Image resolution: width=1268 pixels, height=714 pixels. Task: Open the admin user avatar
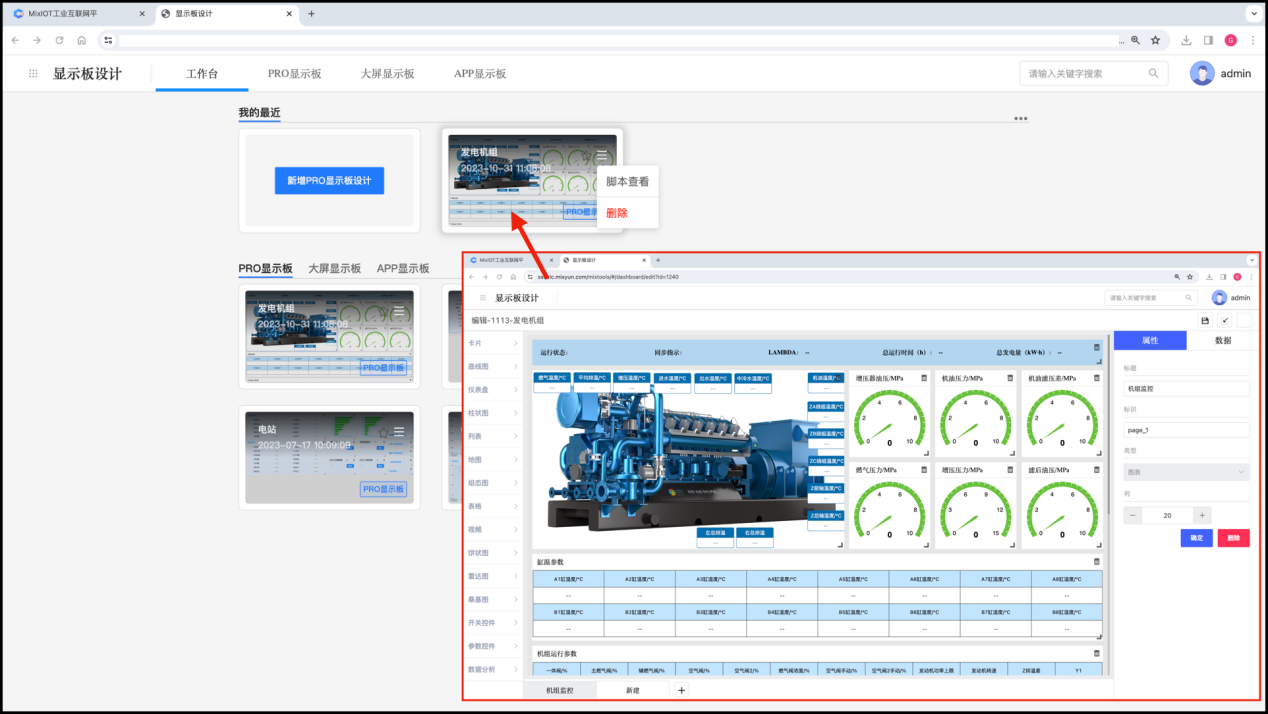(x=1202, y=73)
